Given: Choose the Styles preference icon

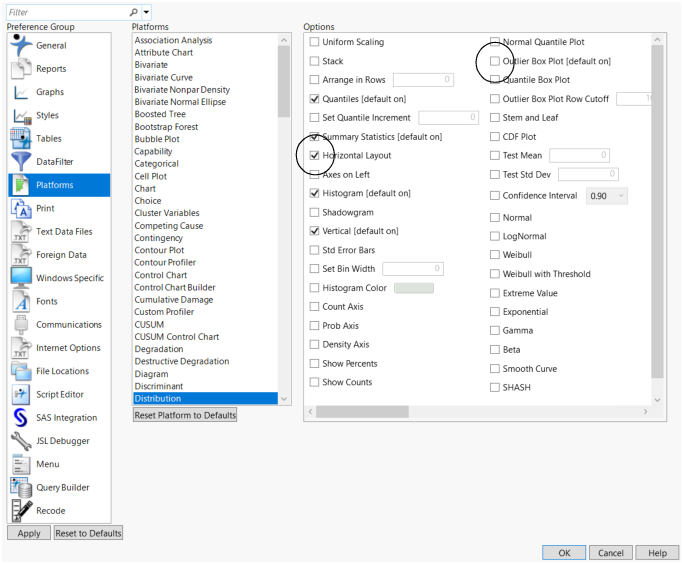Looking at the screenshot, I should coord(21,115).
